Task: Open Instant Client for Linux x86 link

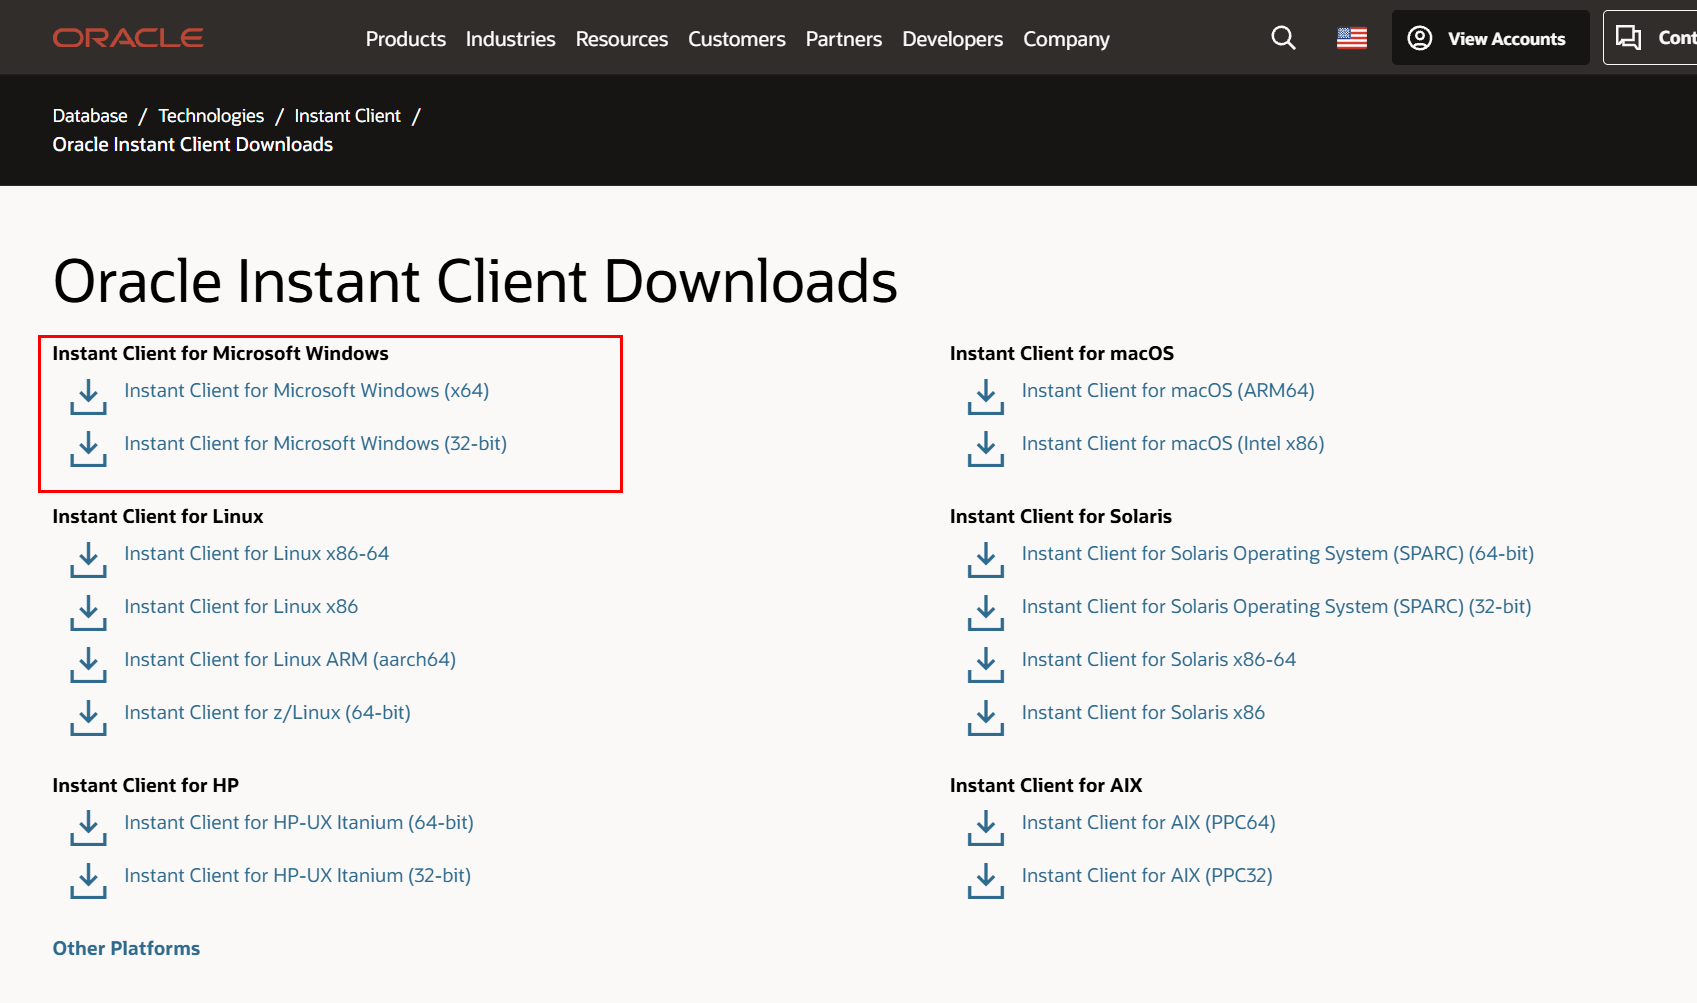Action: [x=241, y=607]
